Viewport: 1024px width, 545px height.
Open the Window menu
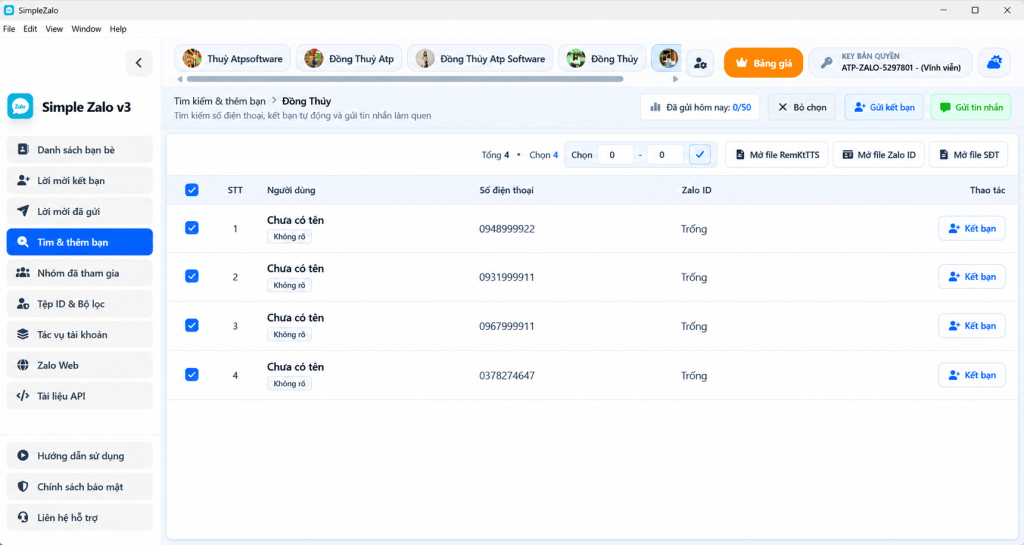(x=86, y=29)
